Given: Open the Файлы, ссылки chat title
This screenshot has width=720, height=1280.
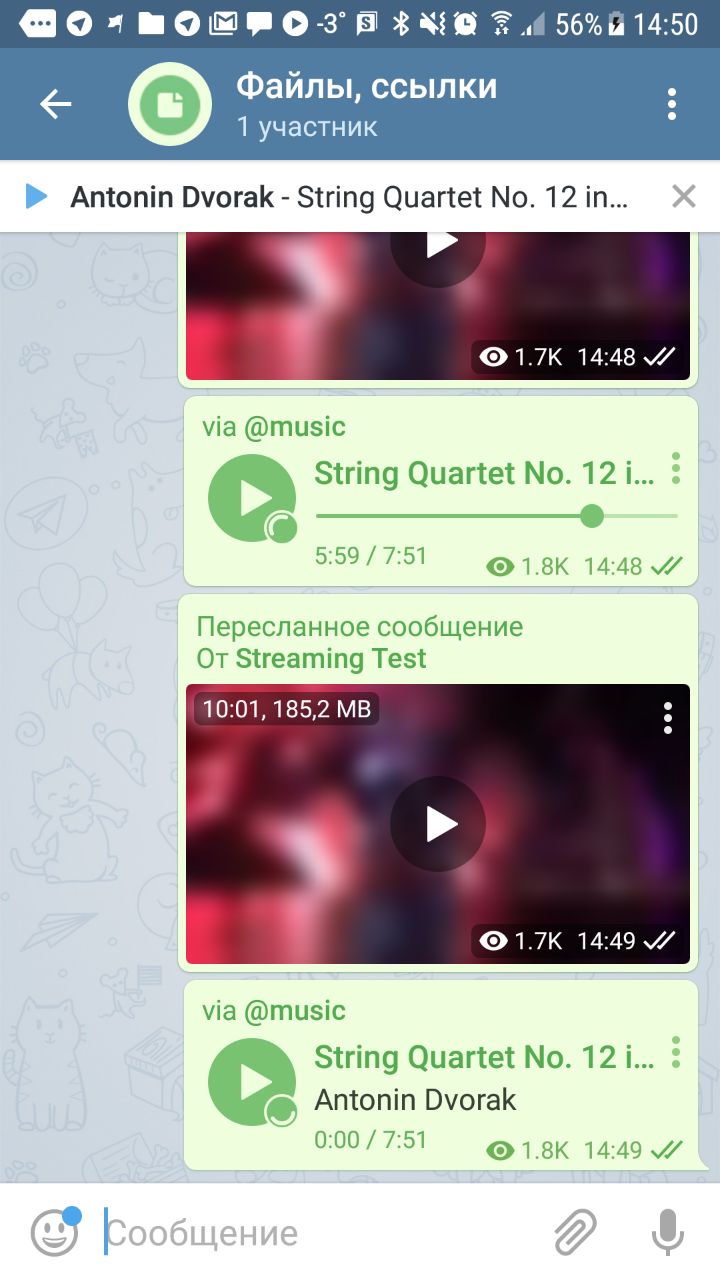Looking at the screenshot, I should 366,87.
